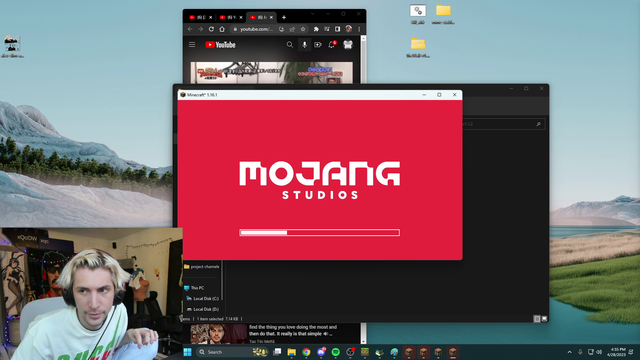The height and width of the screenshot is (360, 640).
Task: Switch Explorer to details view icon
Action: click(537, 319)
